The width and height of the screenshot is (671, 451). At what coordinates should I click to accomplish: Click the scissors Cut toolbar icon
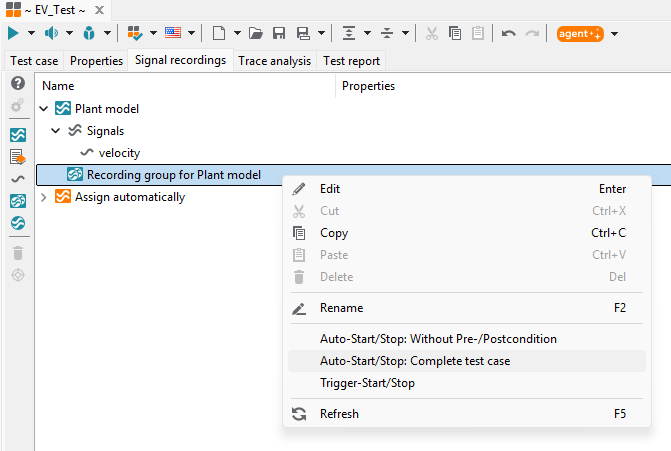432,33
